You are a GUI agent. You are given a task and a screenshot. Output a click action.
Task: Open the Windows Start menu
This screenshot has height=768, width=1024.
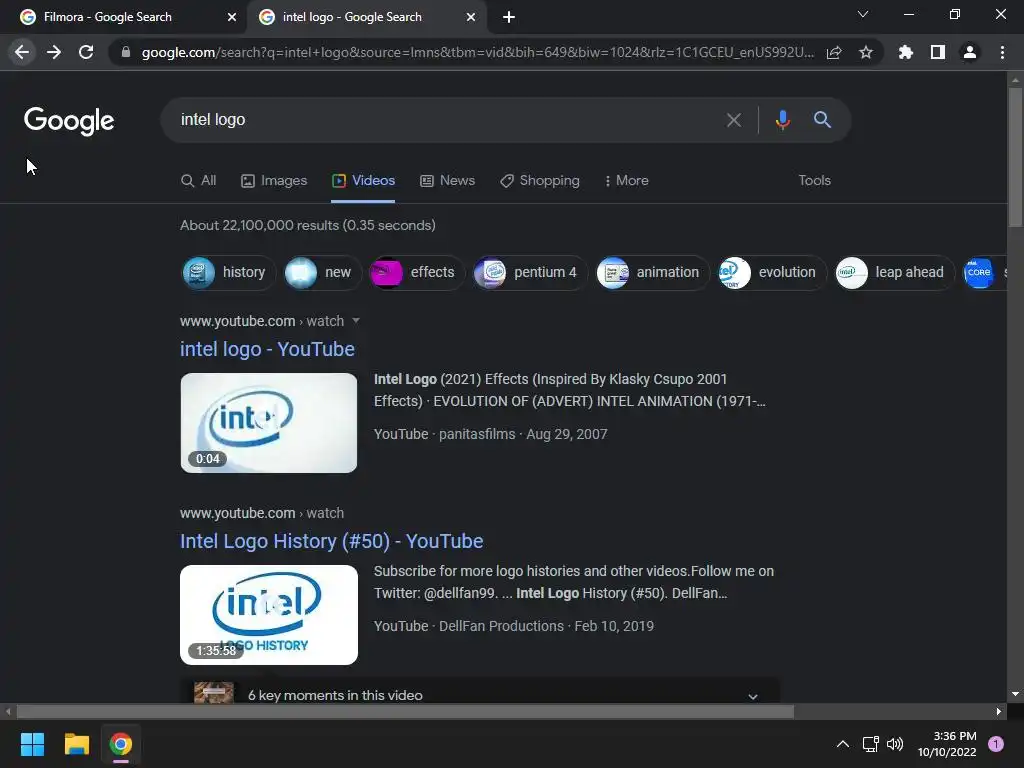click(32, 744)
